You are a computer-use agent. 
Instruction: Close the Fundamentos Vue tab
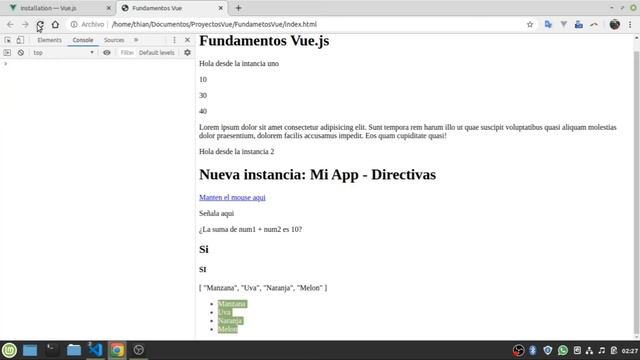tap(220, 8)
